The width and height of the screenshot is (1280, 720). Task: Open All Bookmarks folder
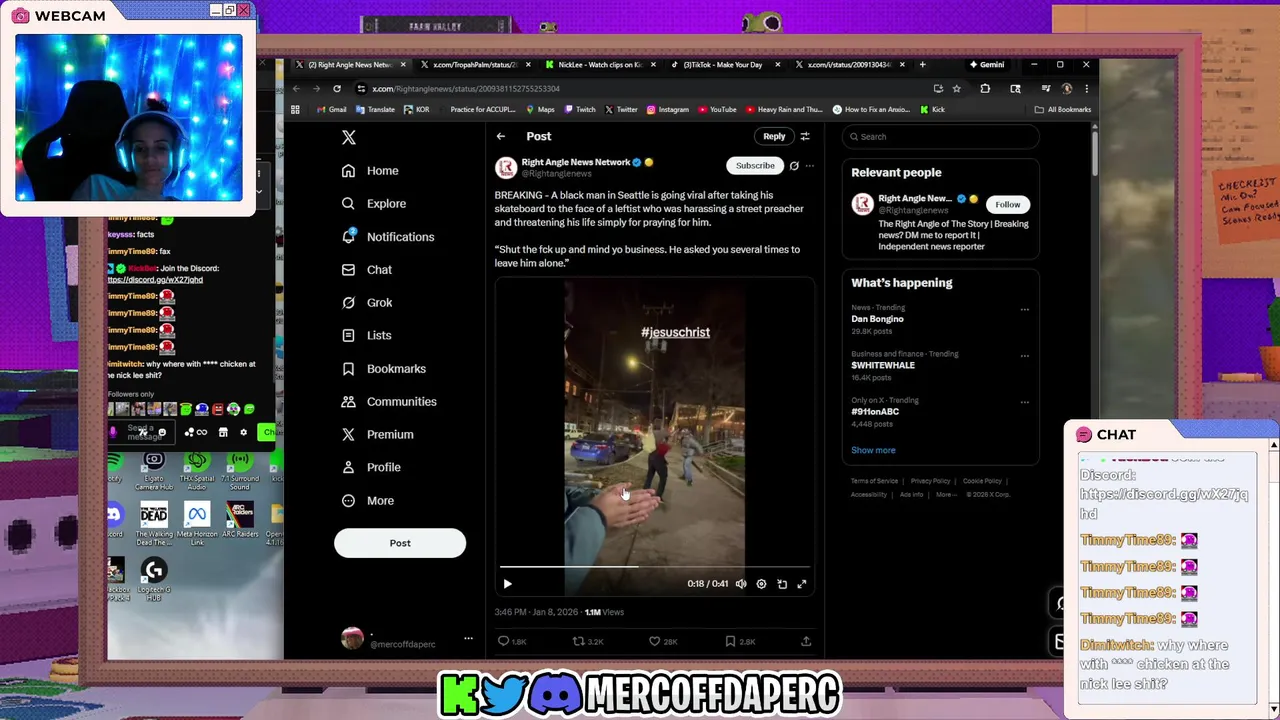tap(1063, 110)
